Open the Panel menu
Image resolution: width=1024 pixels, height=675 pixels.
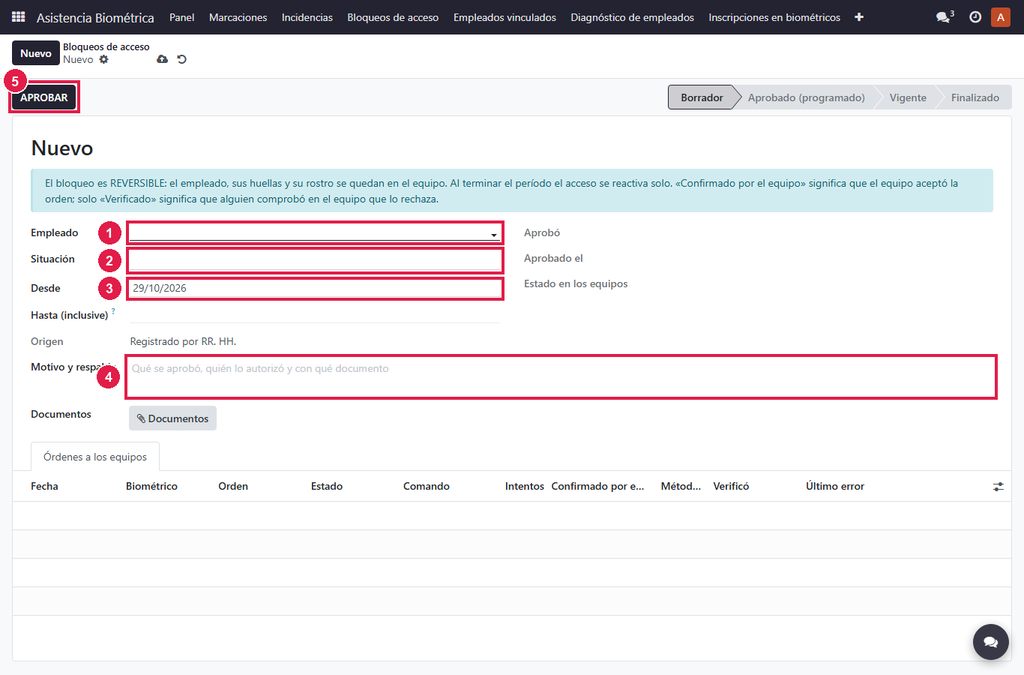[182, 17]
